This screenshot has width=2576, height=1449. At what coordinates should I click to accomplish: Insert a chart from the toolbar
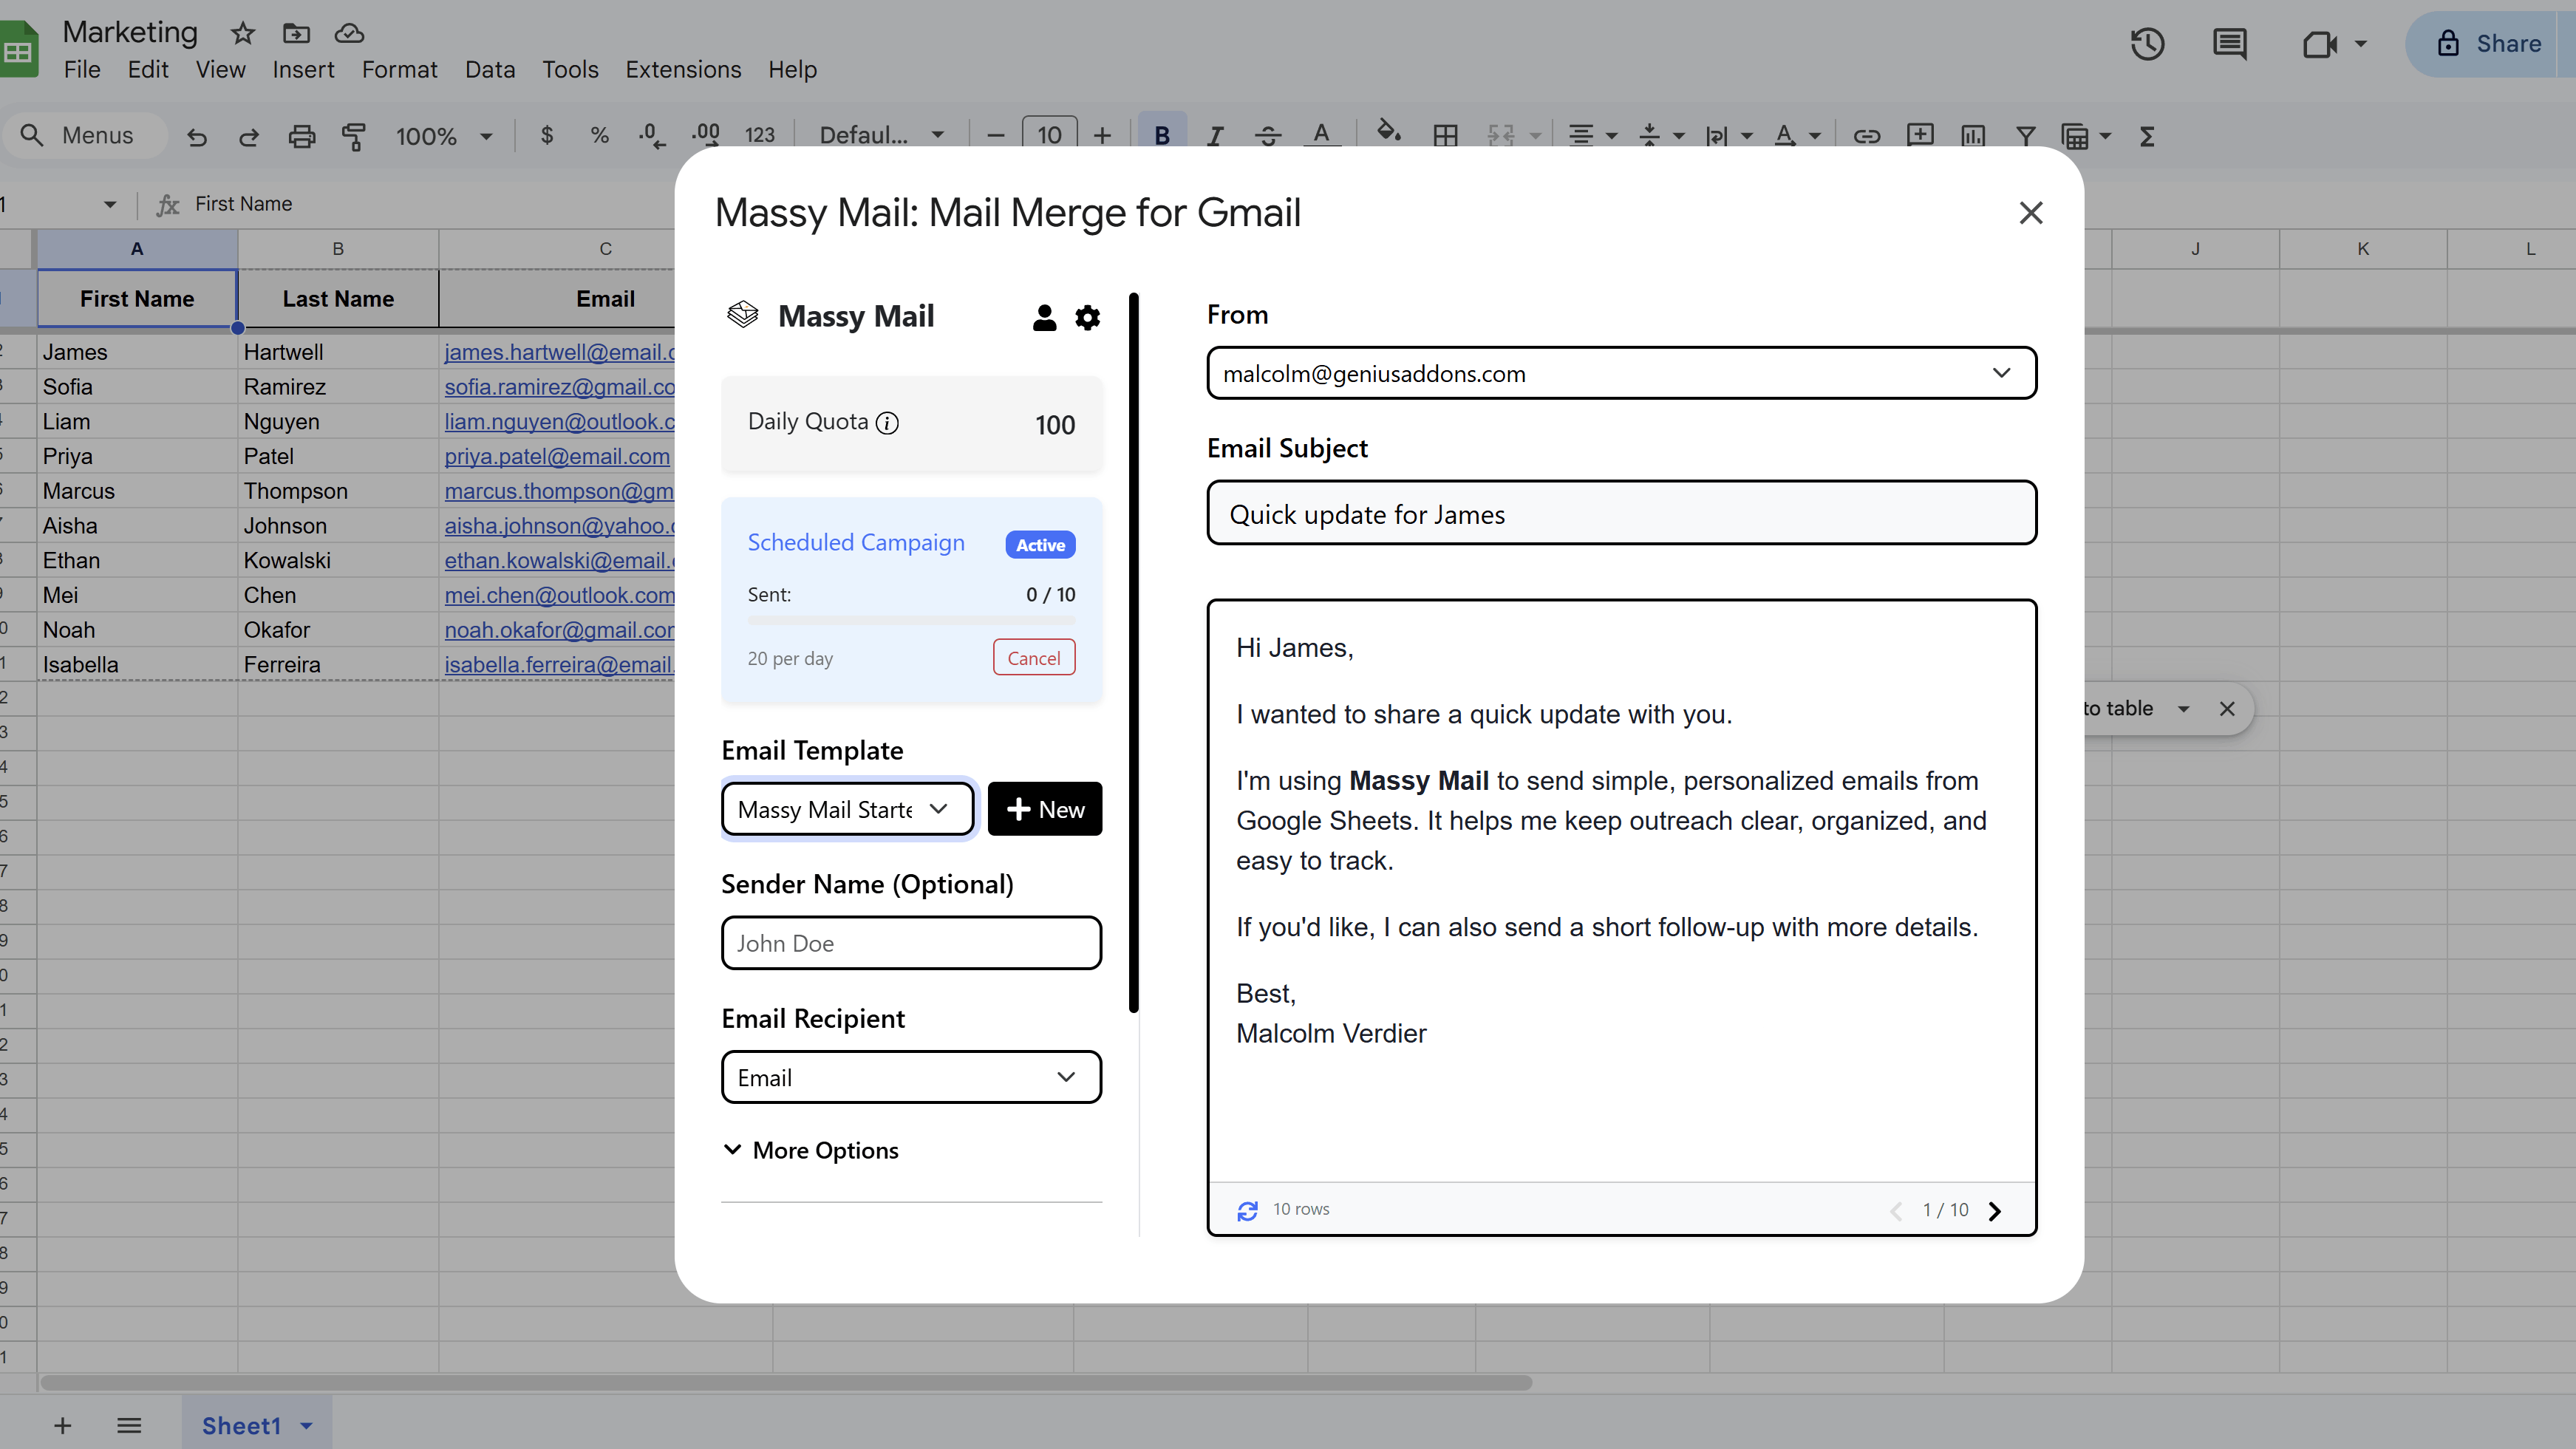pos(1973,135)
